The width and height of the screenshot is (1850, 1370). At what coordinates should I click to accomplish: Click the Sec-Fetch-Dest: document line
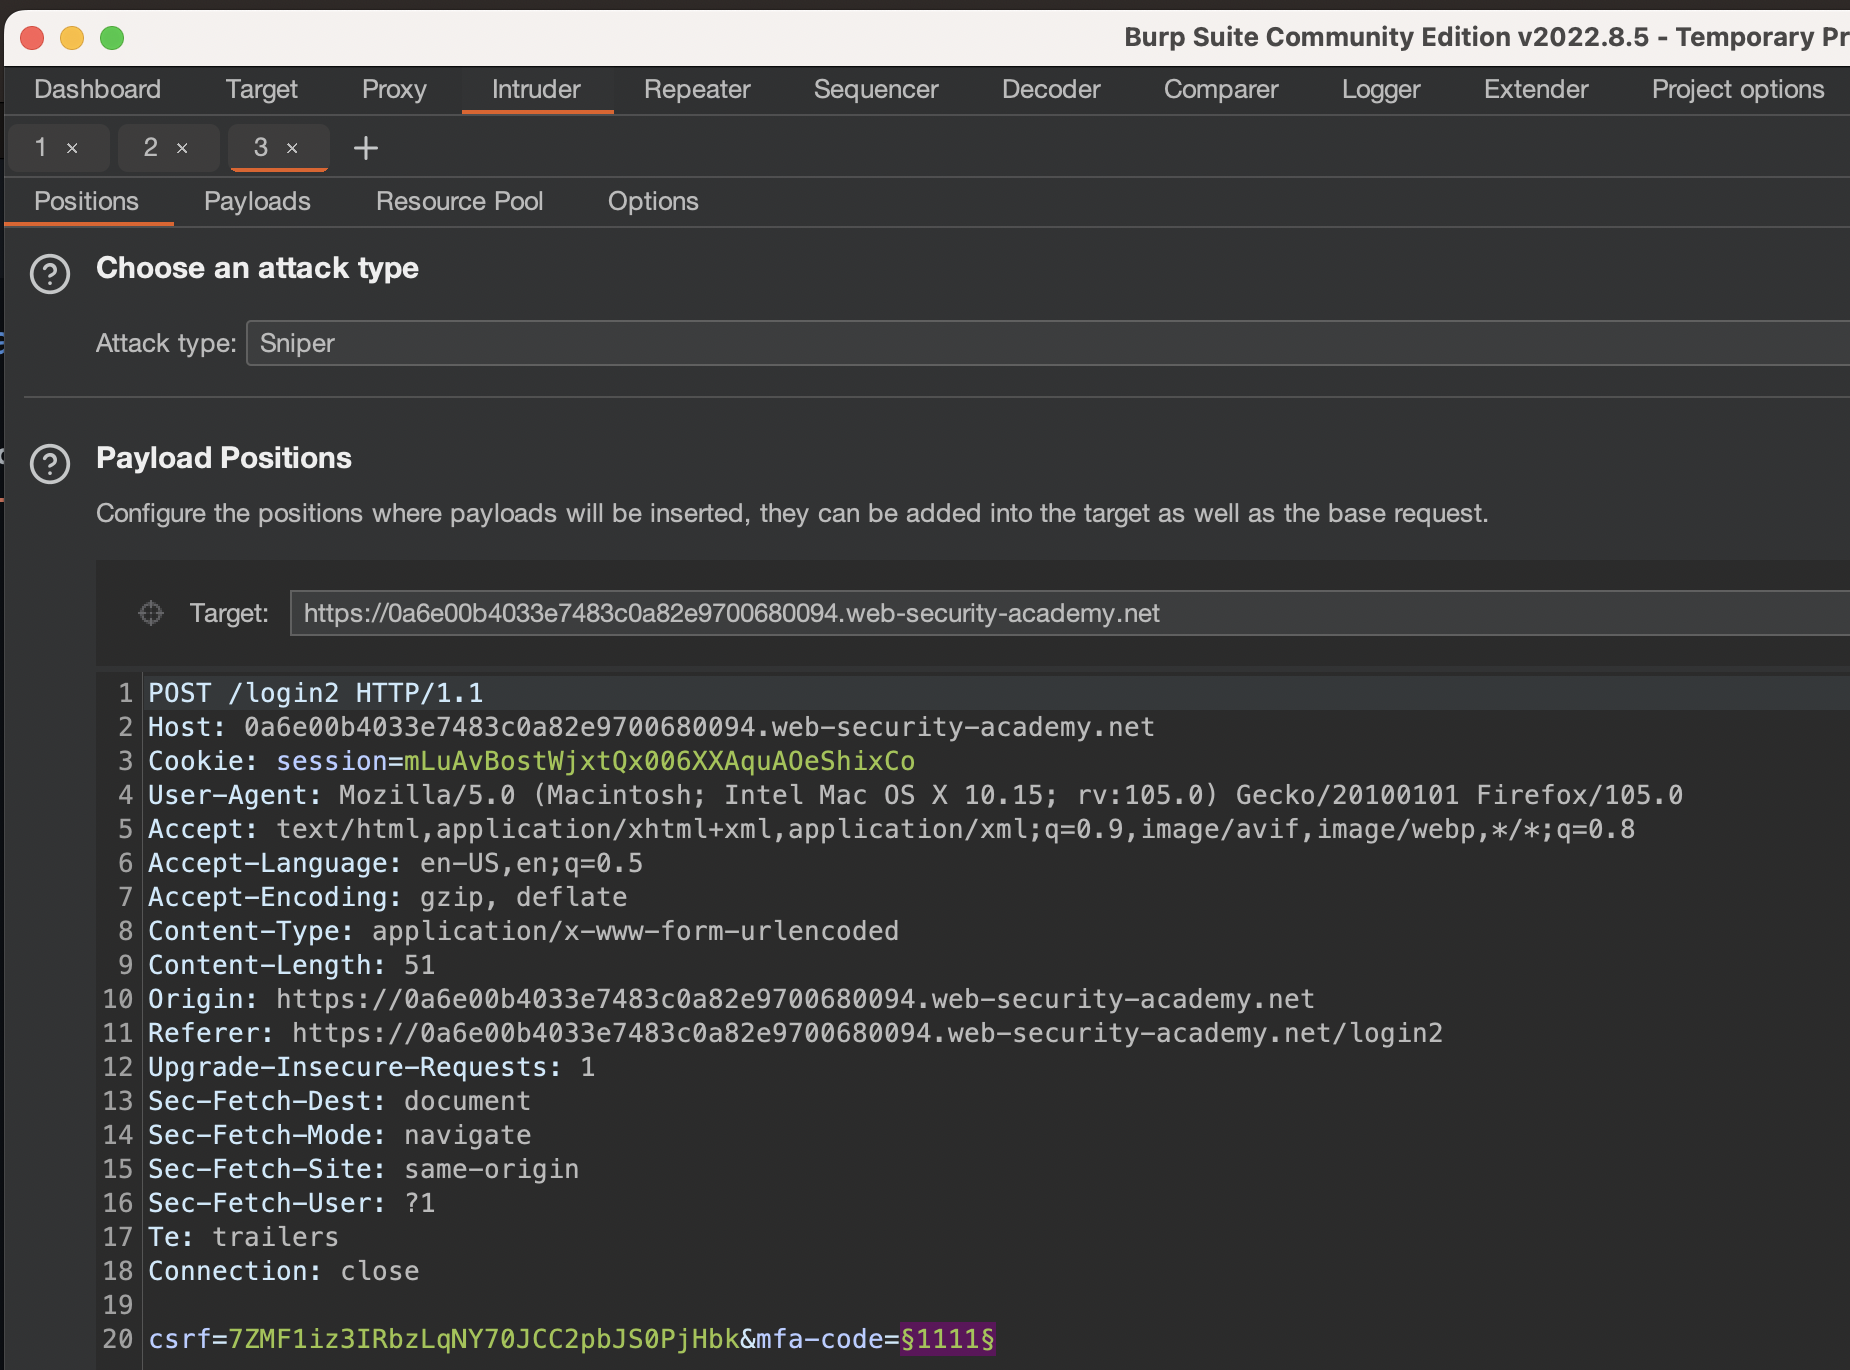tap(339, 1101)
